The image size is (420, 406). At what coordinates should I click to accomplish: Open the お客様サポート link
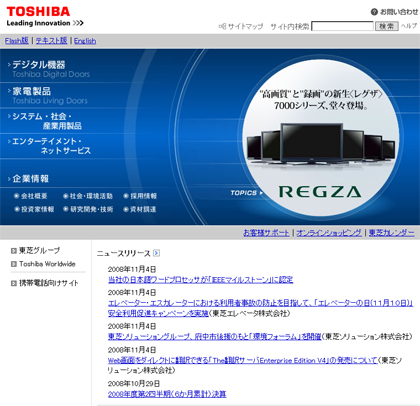pos(266,233)
